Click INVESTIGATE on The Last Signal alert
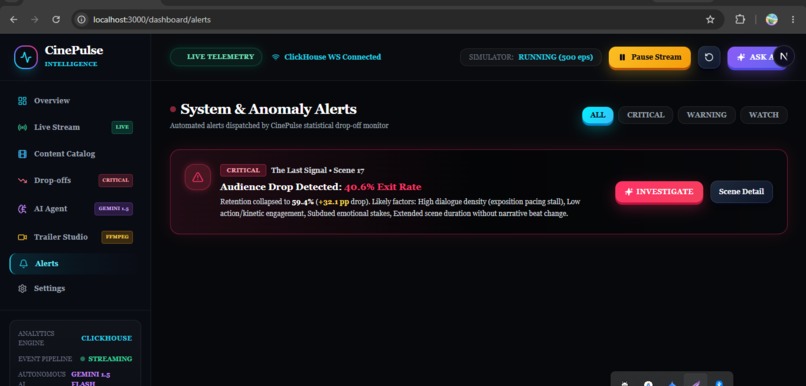806x386 pixels. [x=659, y=192]
